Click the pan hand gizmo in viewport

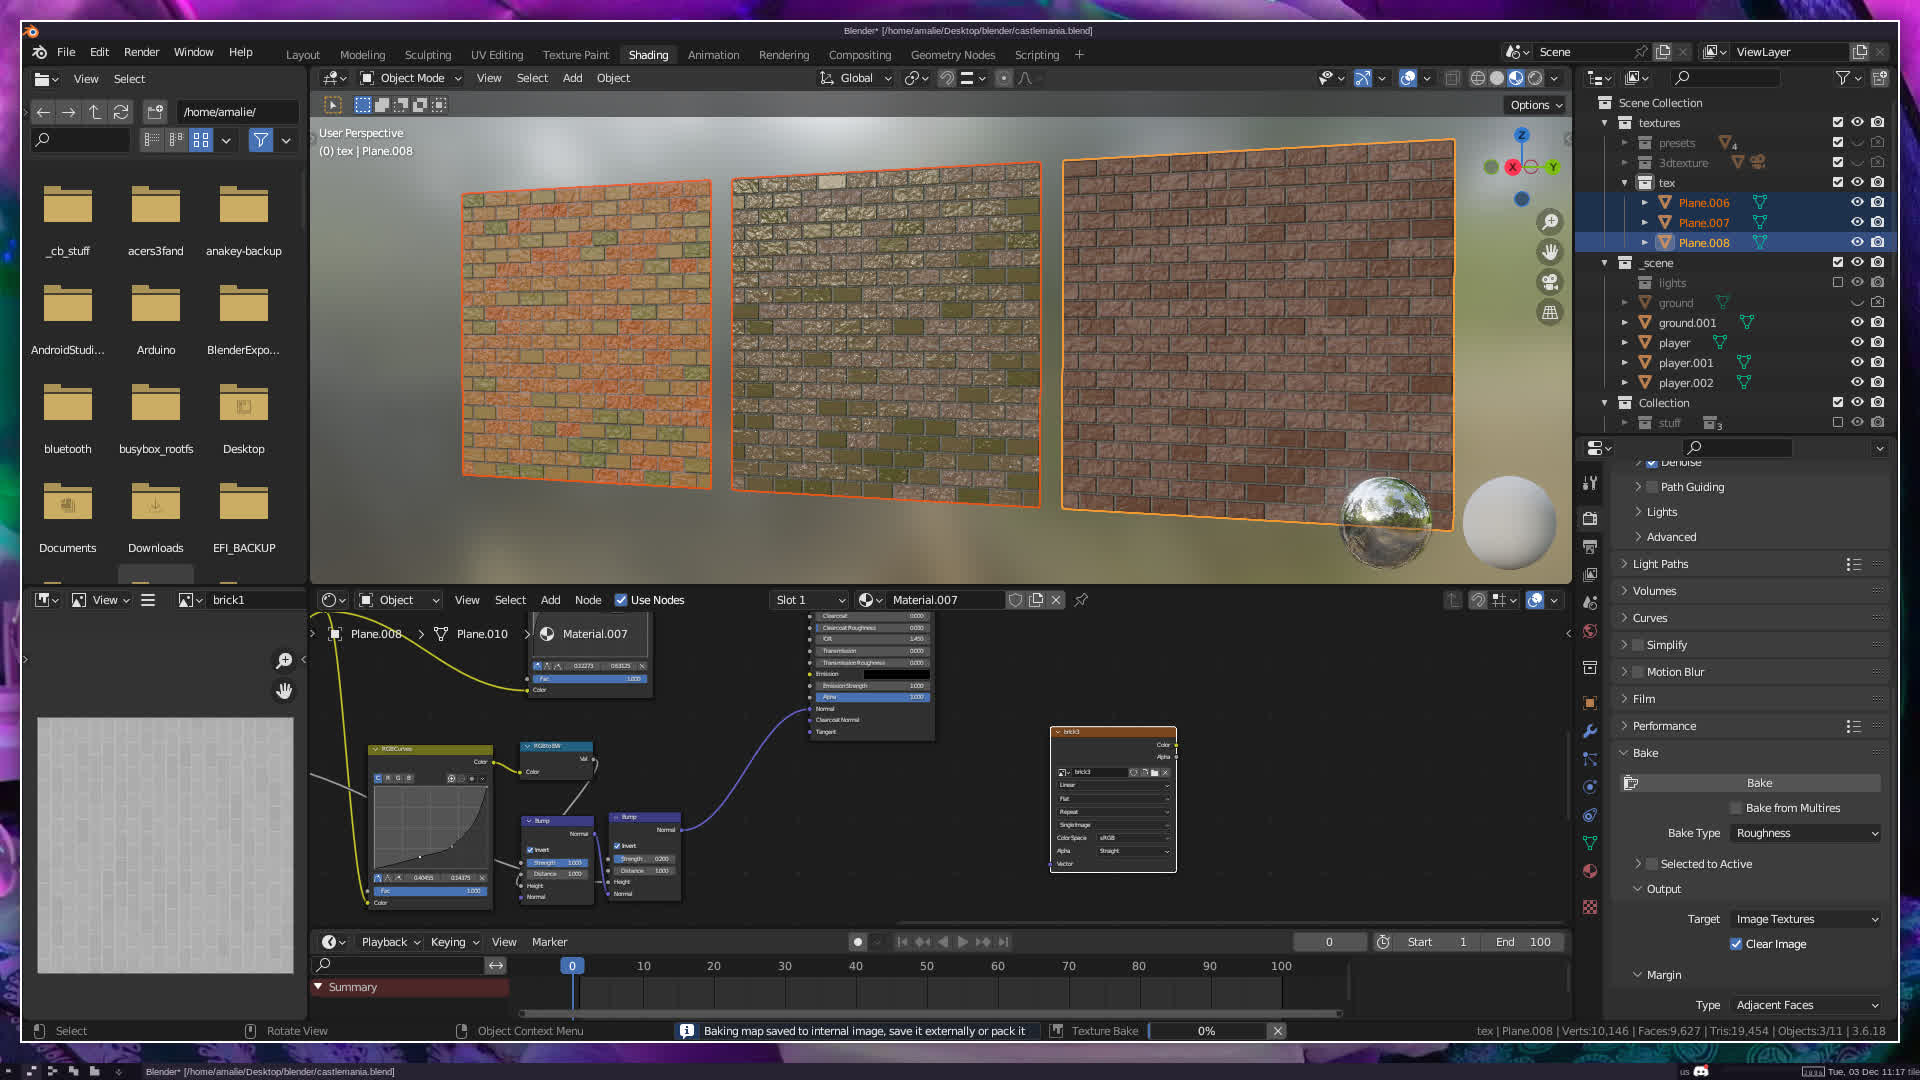click(1550, 252)
